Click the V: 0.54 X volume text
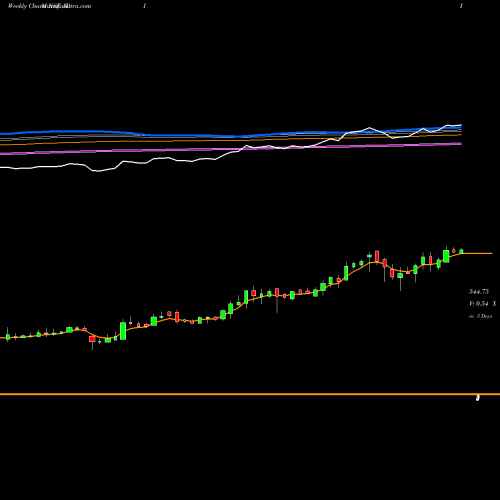The height and width of the screenshot is (500, 500). [x=483, y=304]
